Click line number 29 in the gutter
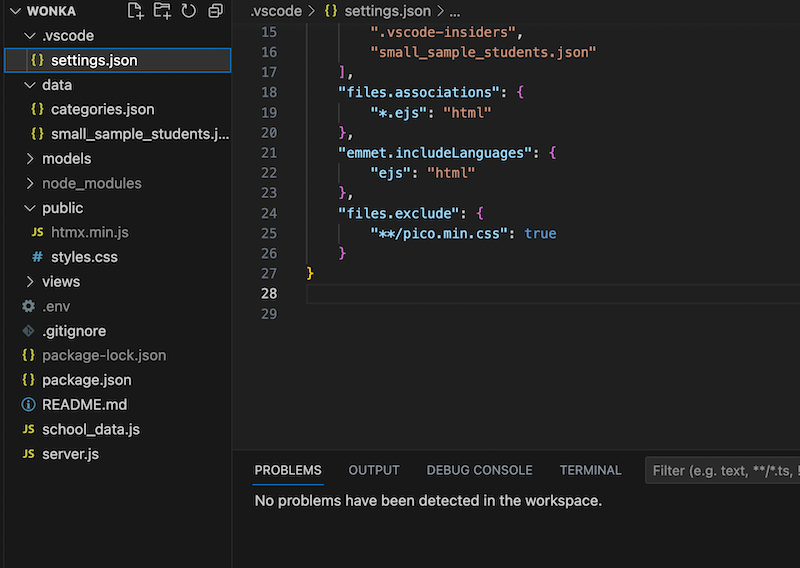The height and width of the screenshot is (568, 800). 269,314
